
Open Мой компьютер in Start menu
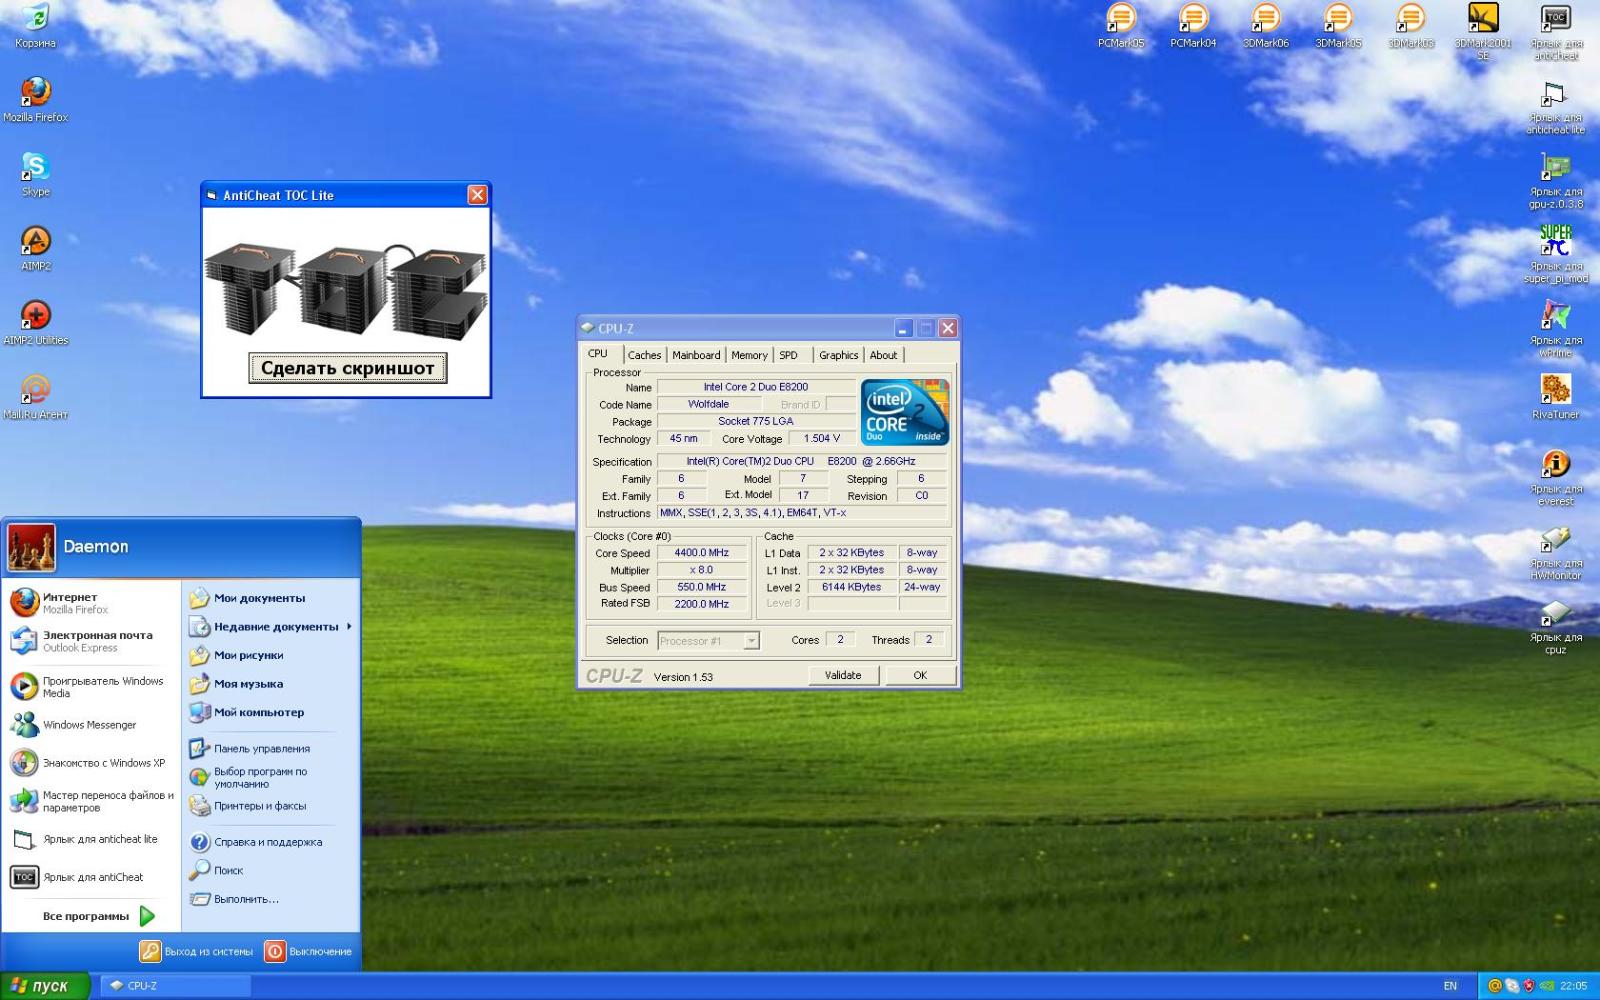270,713
